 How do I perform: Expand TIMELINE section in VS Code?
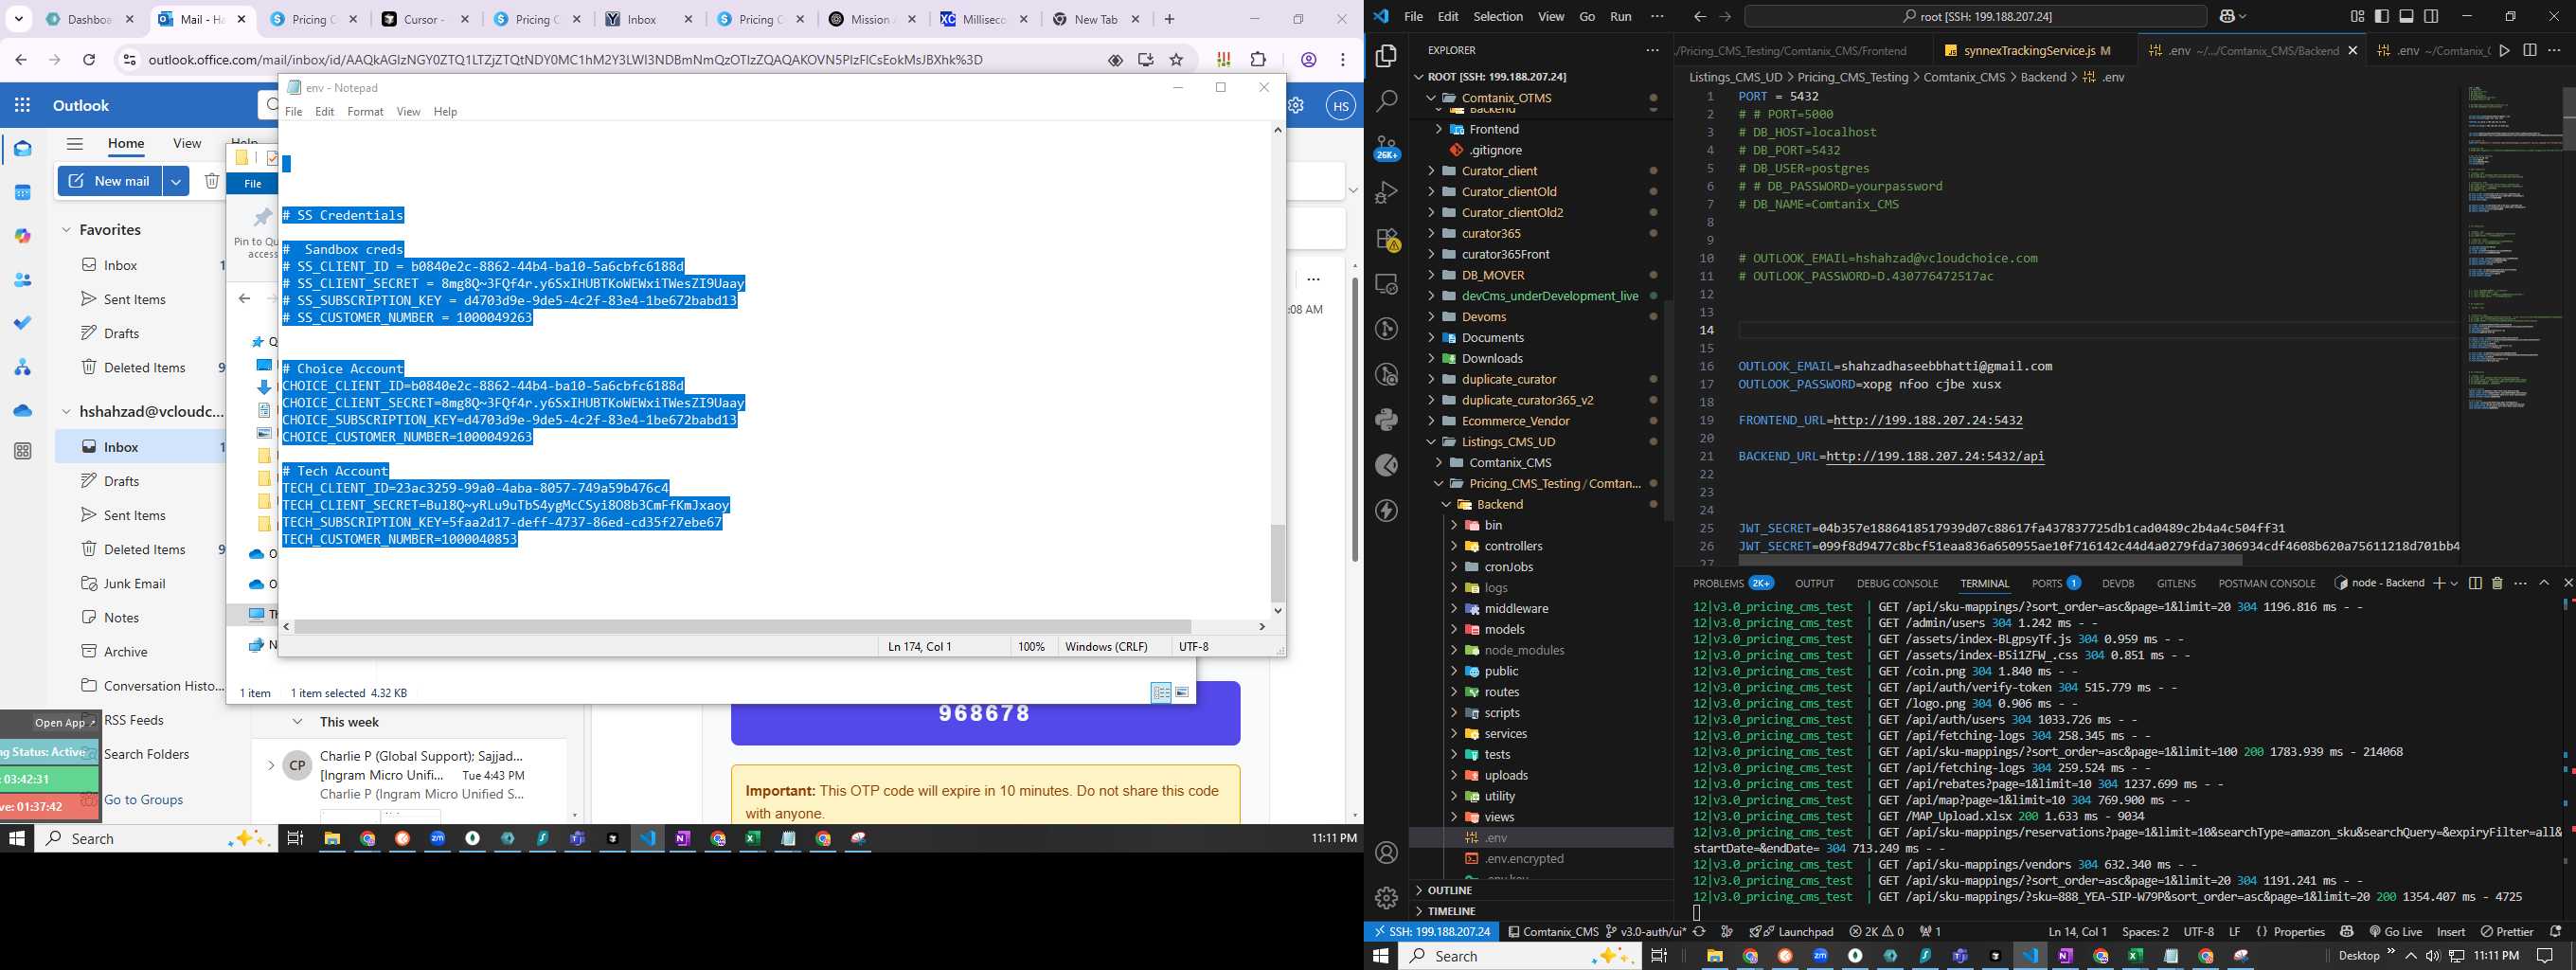[1419, 911]
